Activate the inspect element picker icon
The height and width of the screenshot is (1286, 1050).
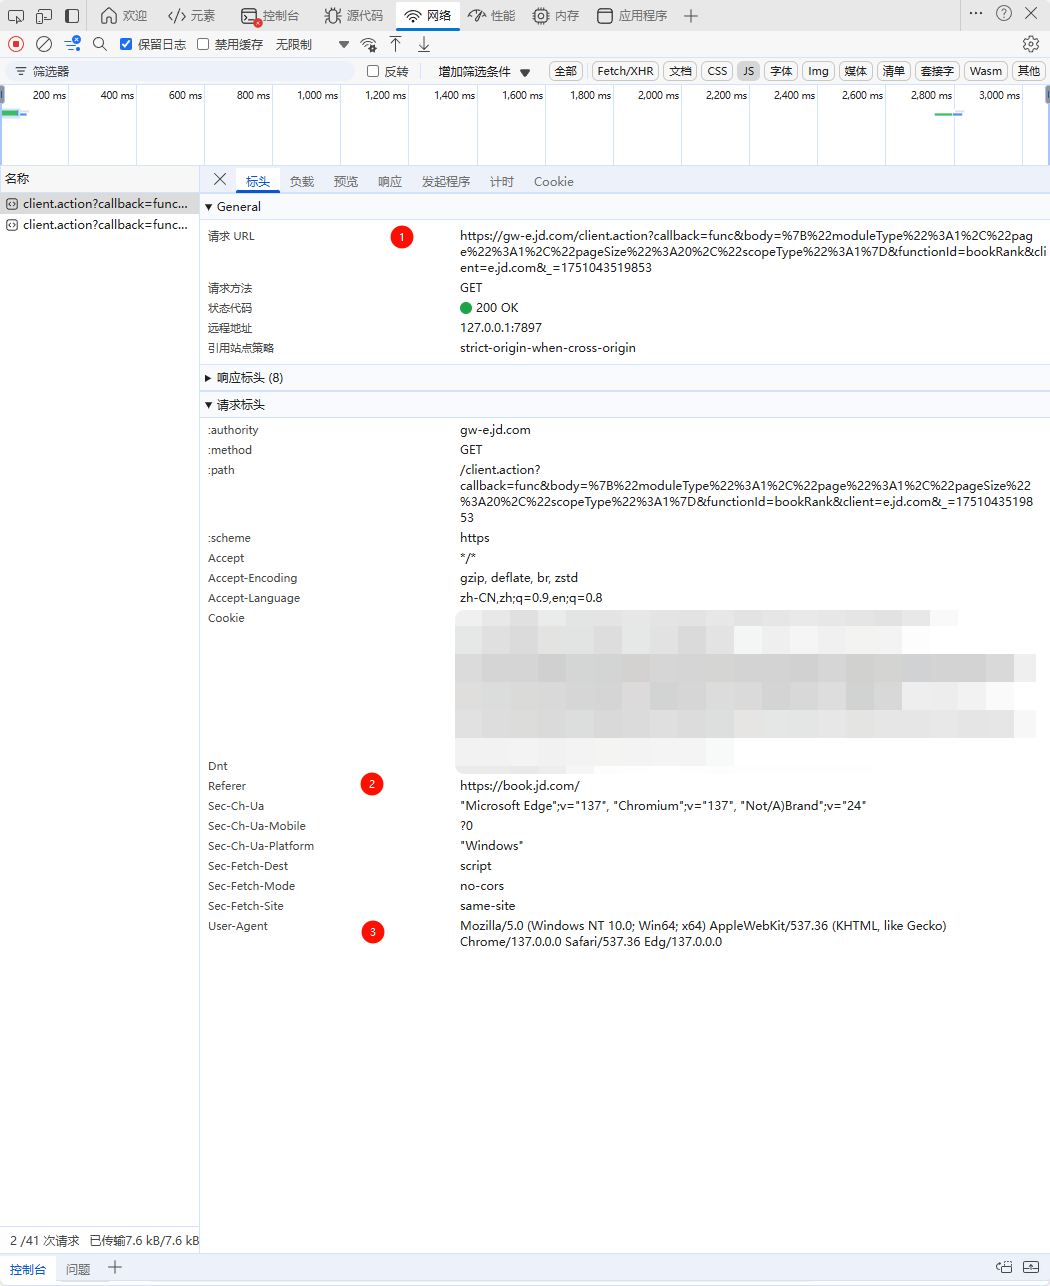[16, 16]
